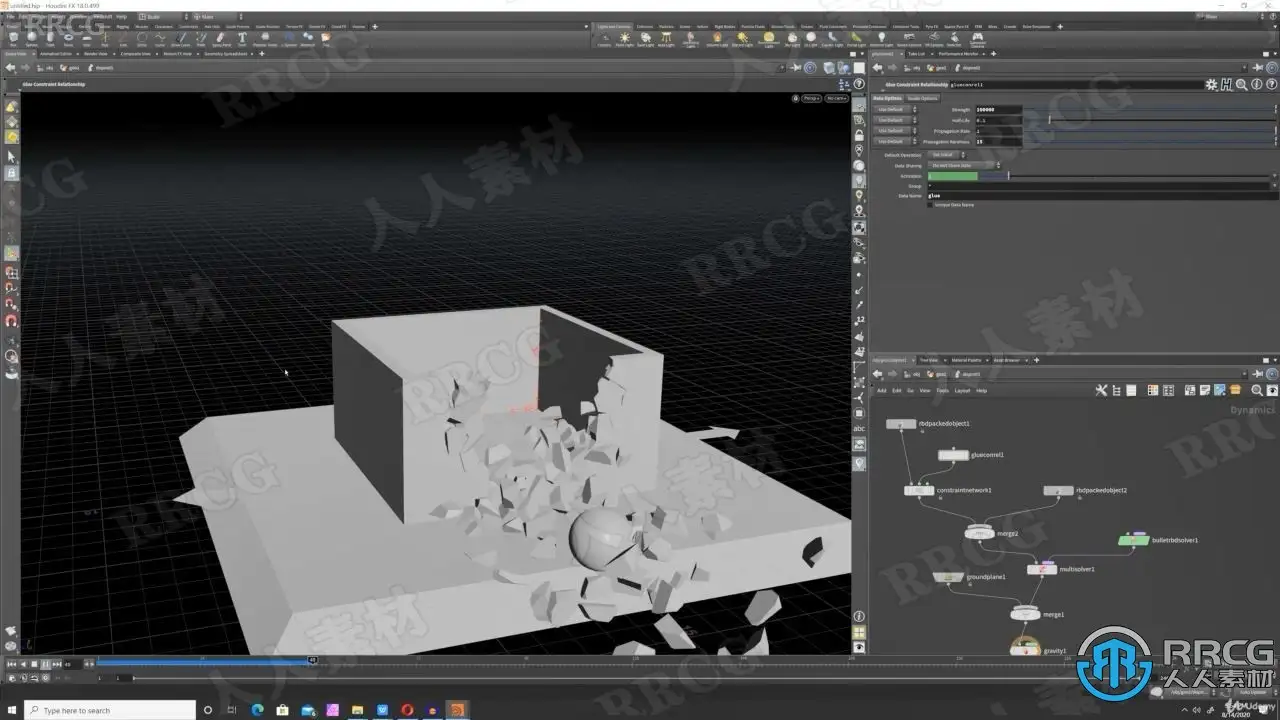1280x720 pixels.
Task: Click the wrench tools icon in network editor
Action: (1101, 390)
